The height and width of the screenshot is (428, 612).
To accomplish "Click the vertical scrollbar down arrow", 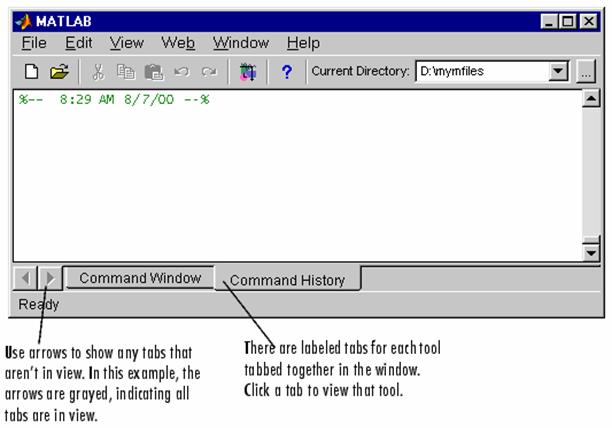I will (591, 252).
